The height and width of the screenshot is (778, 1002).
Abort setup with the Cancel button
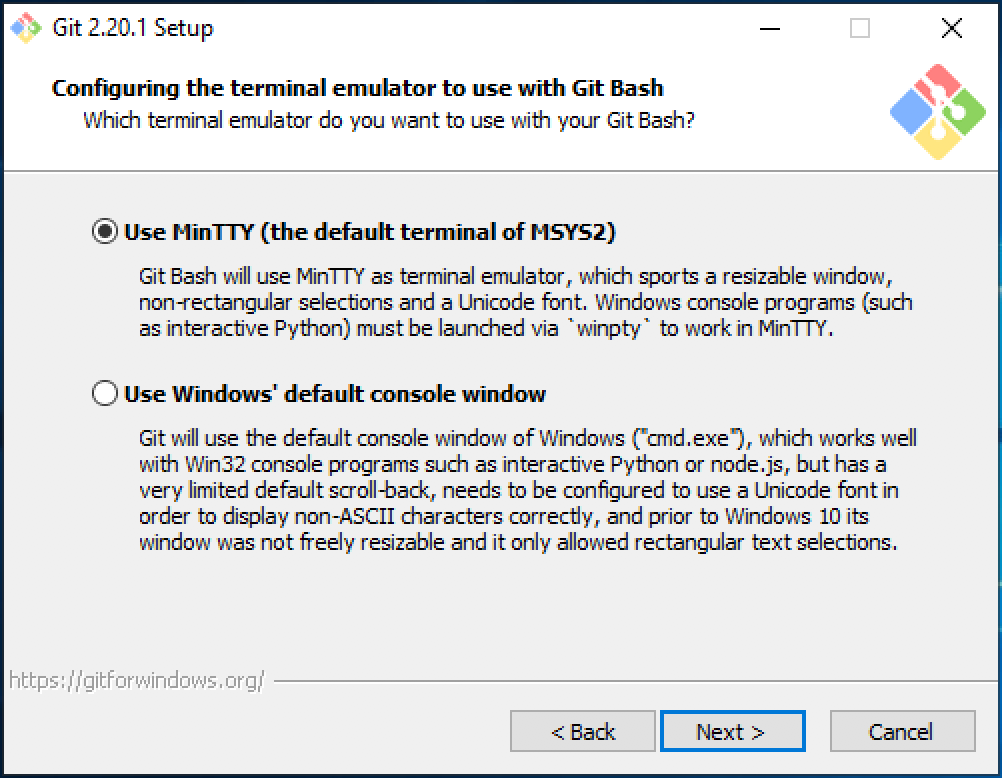click(x=902, y=732)
